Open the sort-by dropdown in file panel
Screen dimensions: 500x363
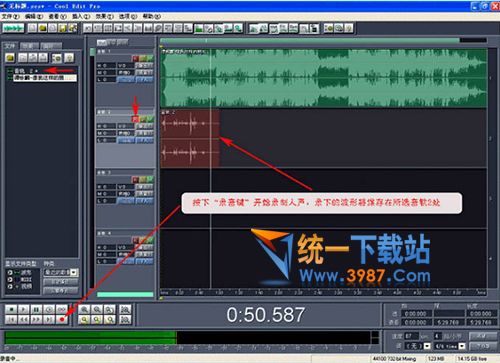[x=61, y=272]
